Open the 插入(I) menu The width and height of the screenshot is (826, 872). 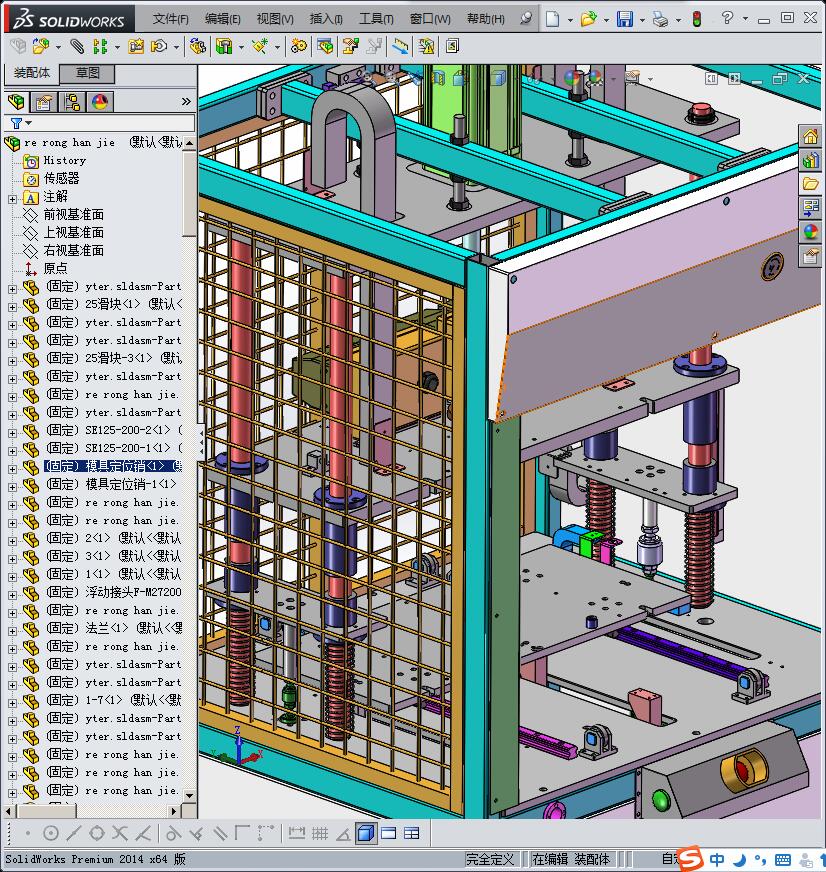(x=326, y=19)
